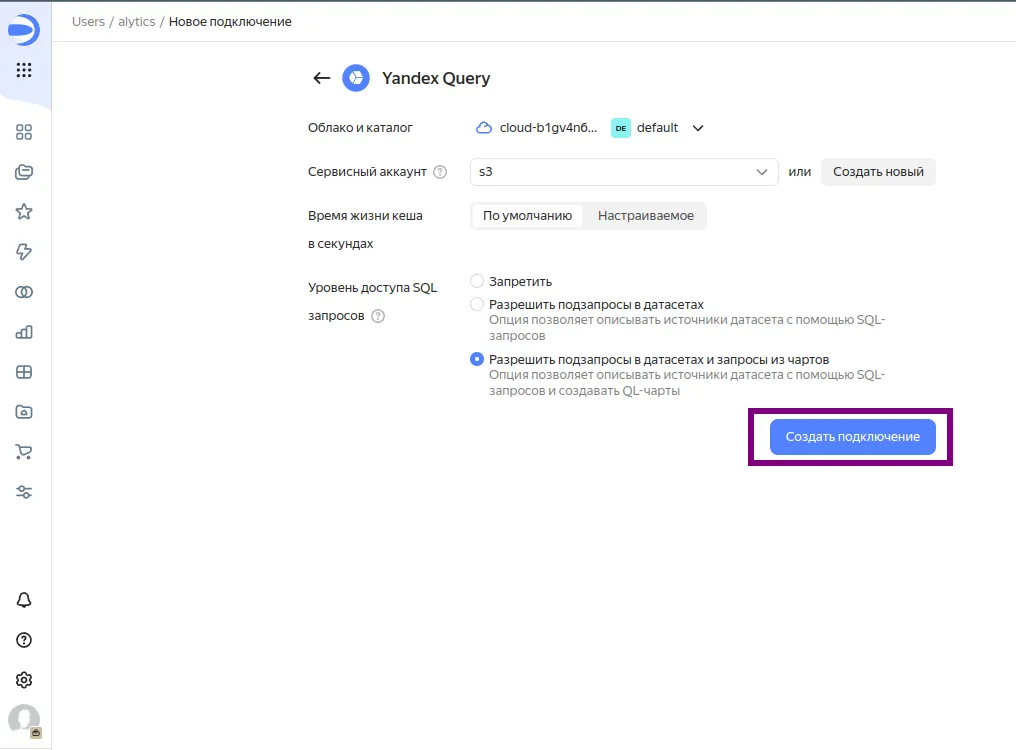Open notifications bell icon
Viewport: 1016px width, 750px height.
(x=24, y=600)
